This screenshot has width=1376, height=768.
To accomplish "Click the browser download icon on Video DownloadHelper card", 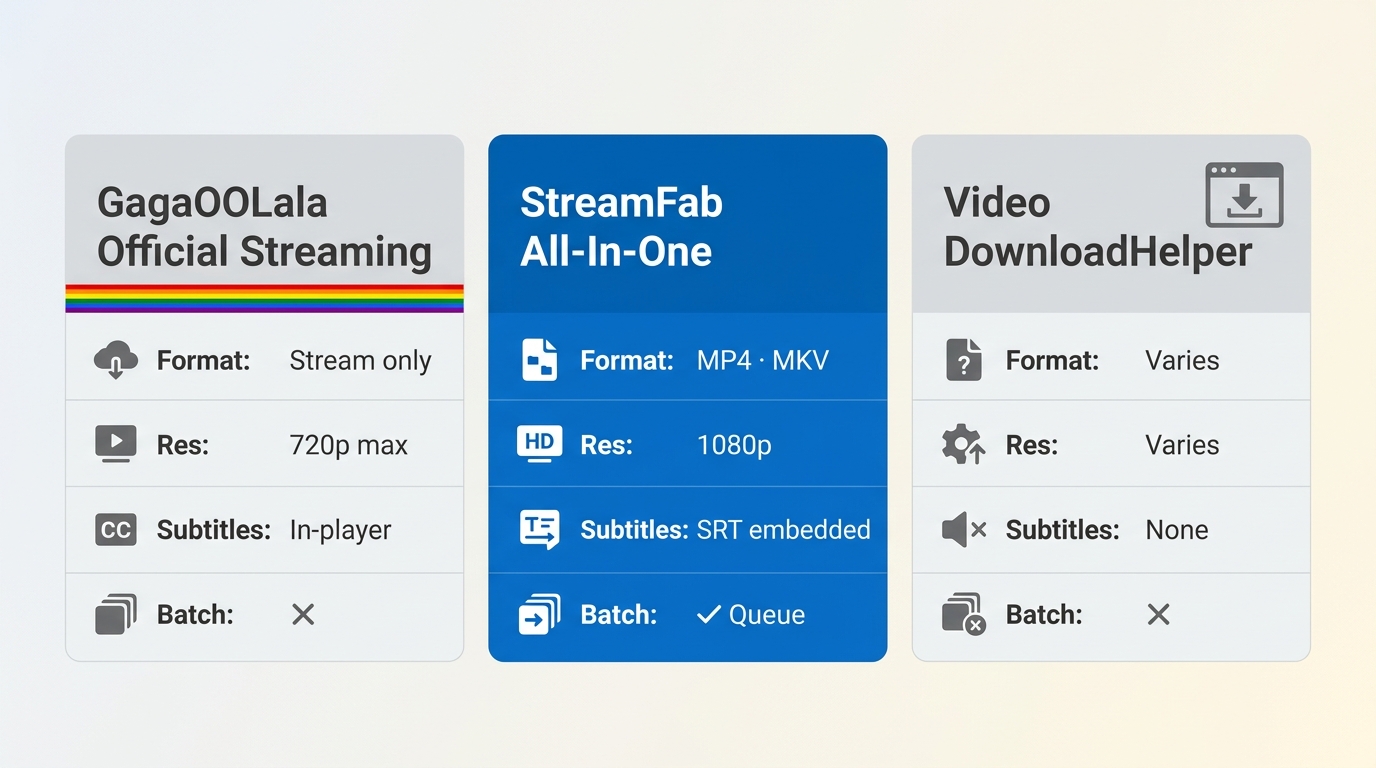I will [1244, 195].
